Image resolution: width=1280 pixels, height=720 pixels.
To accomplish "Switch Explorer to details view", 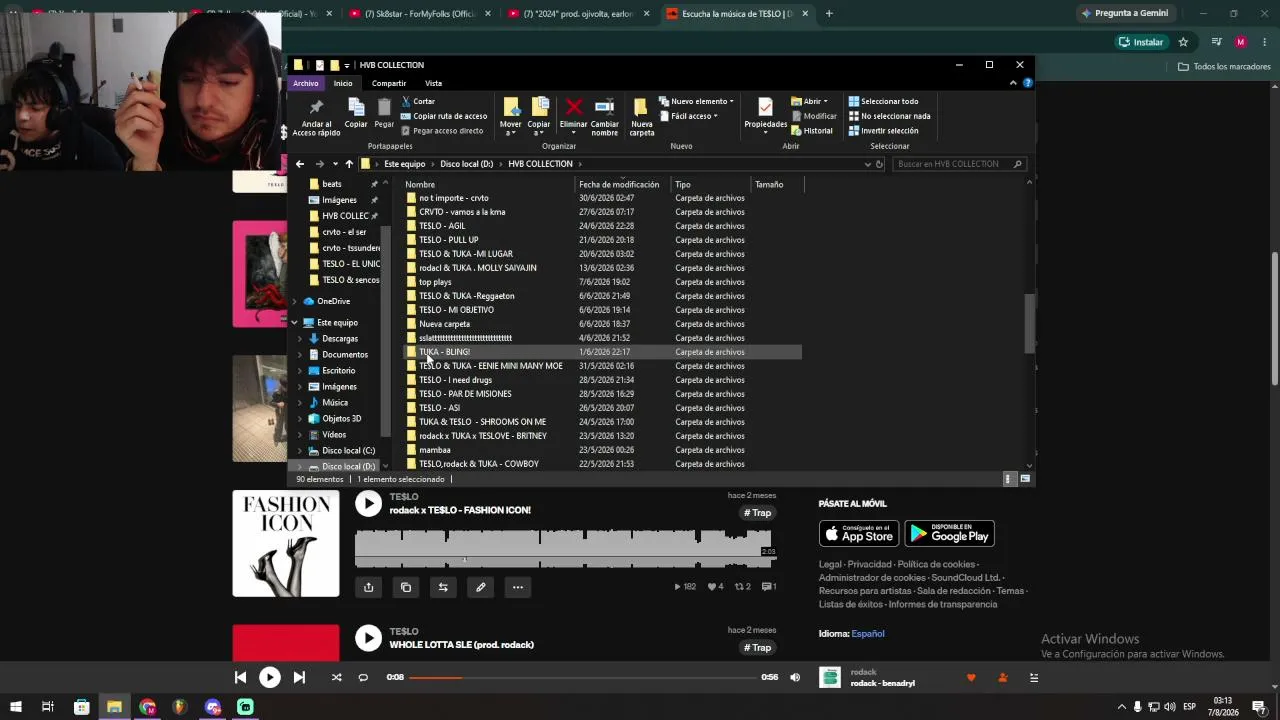I will [1008, 479].
